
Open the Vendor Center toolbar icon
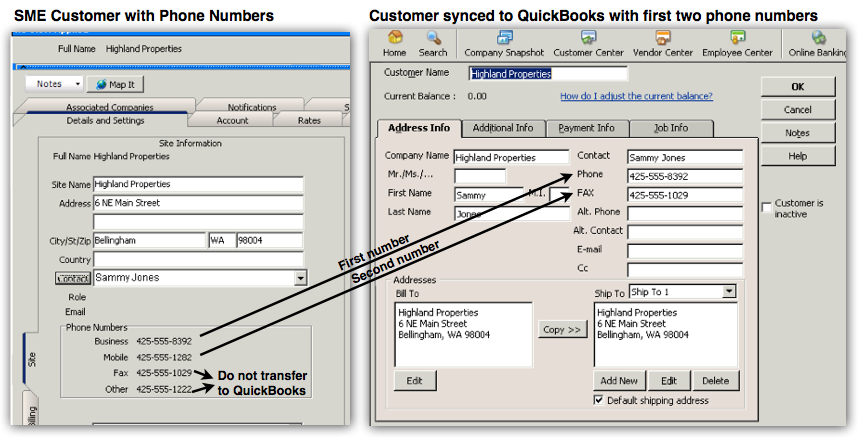tap(663, 44)
